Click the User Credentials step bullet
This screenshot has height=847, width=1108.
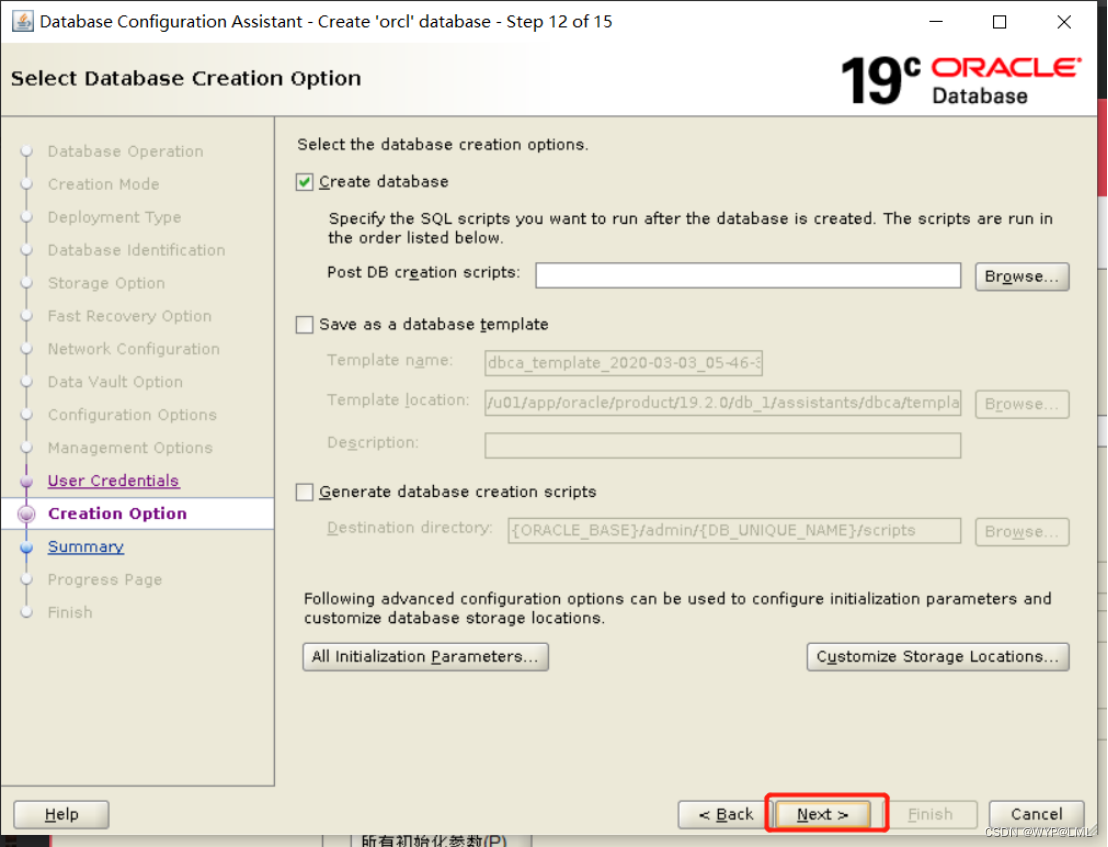click(27, 482)
